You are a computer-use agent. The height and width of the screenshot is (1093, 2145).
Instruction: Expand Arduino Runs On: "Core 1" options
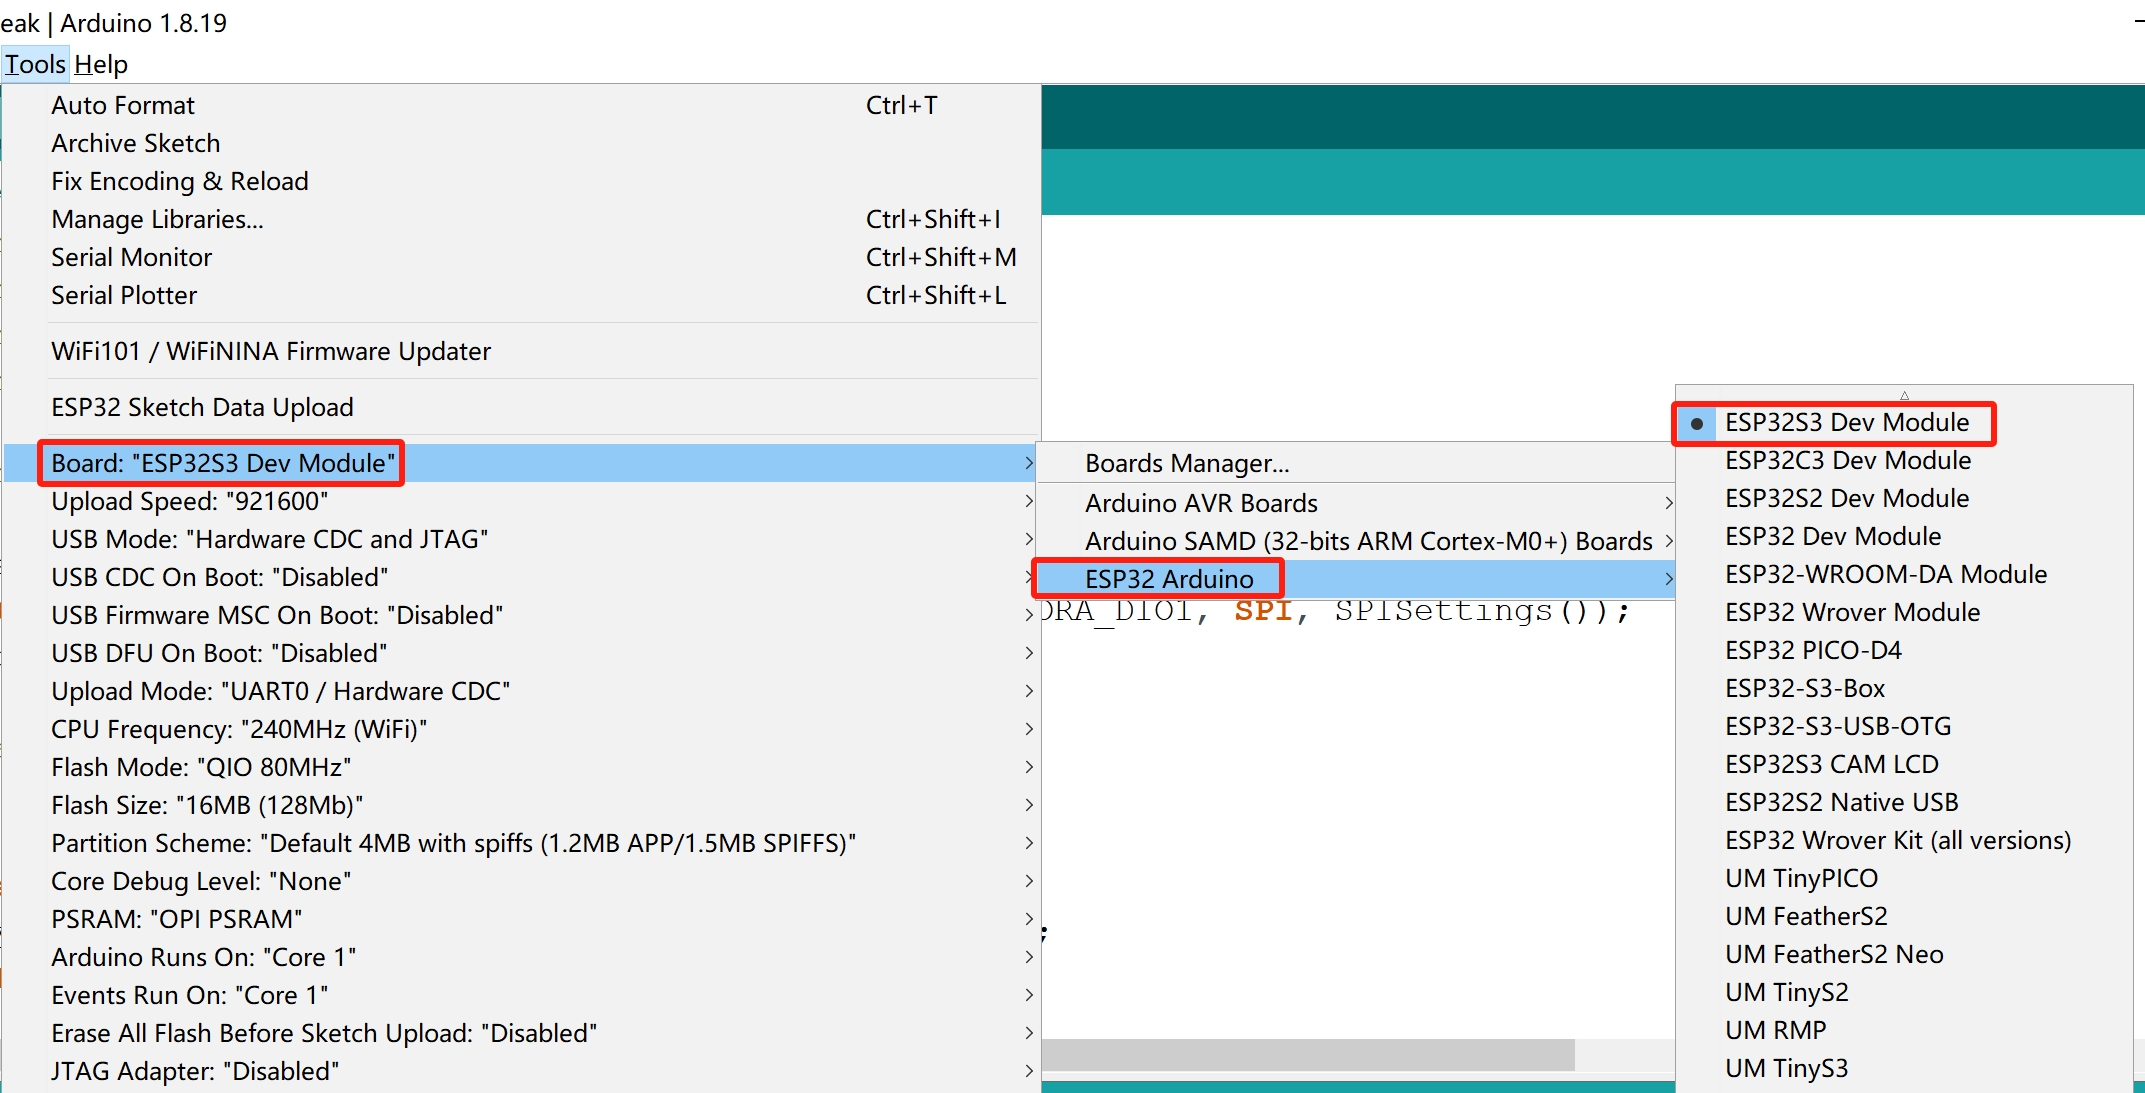pos(520,957)
